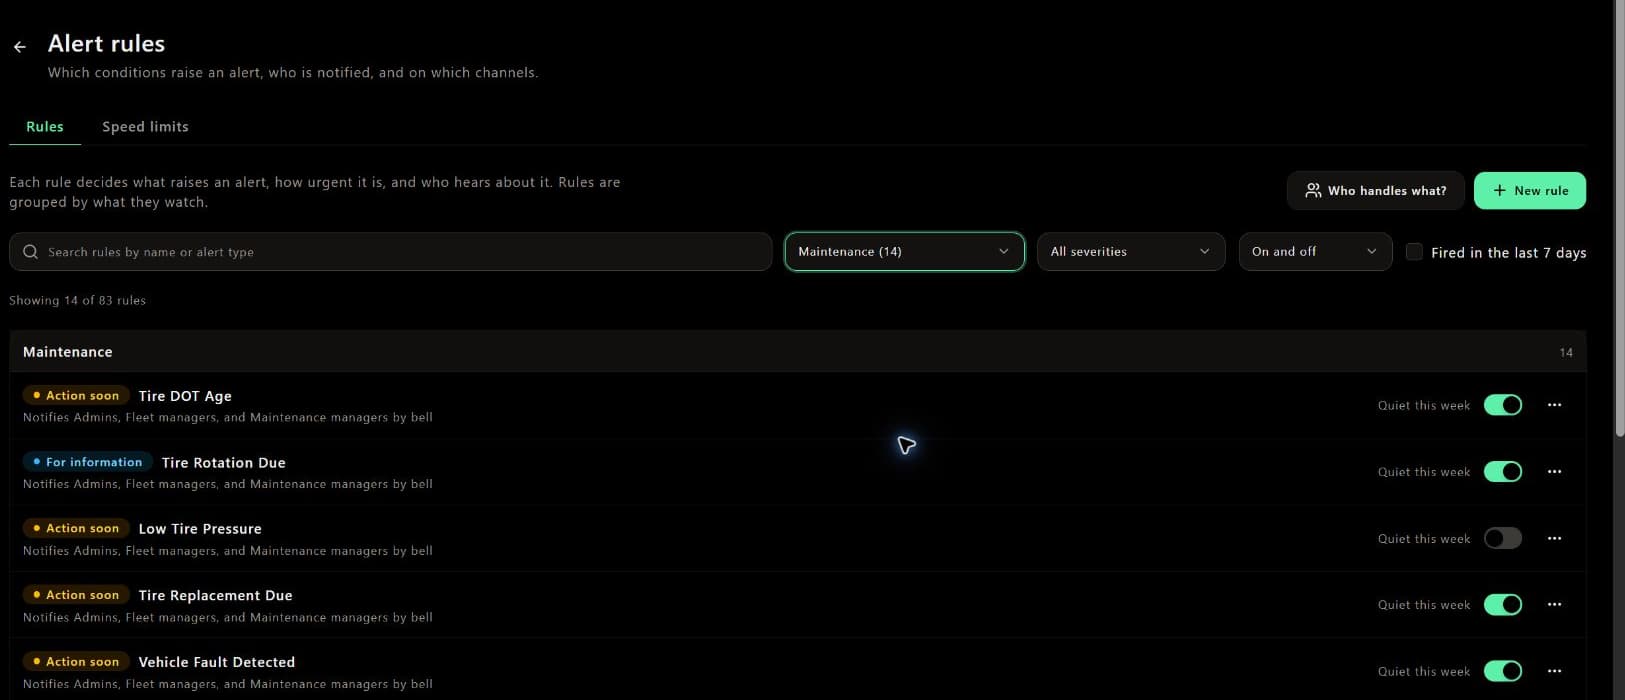Viewport: 1625px width, 700px height.
Task: Focus the search rules input field
Action: pyautogui.click(x=390, y=252)
